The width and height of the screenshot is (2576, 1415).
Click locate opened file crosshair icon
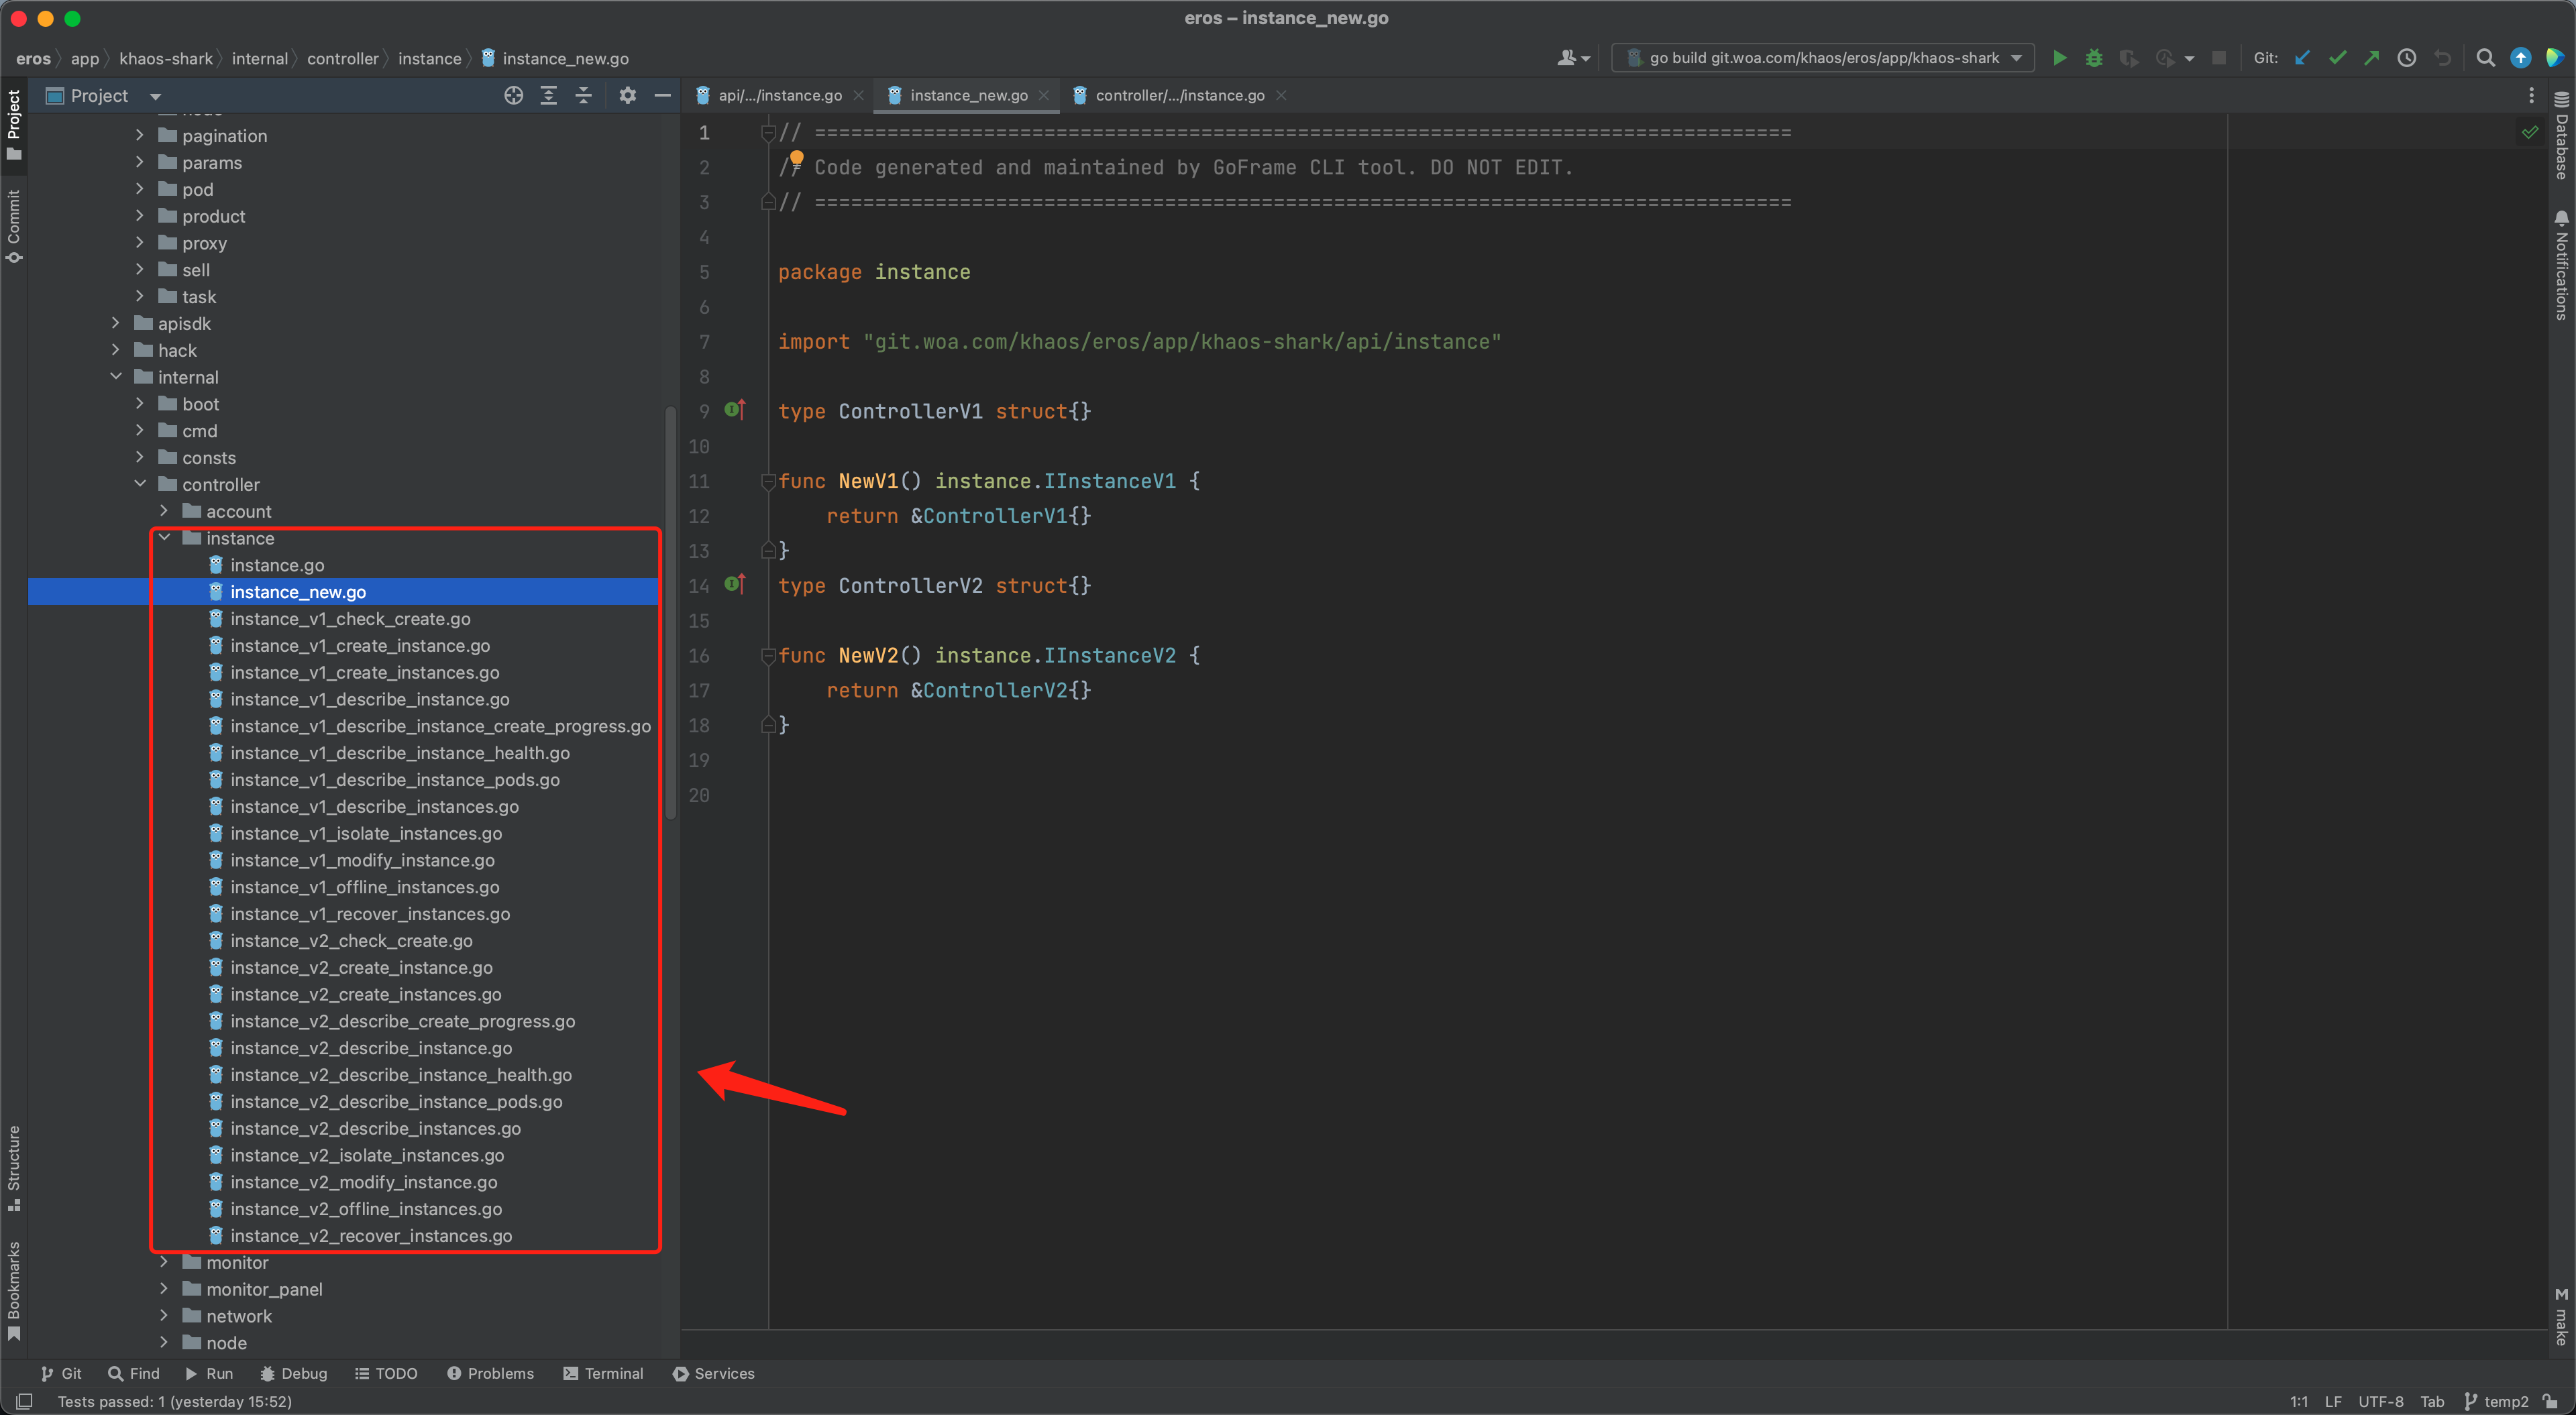click(x=514, y=95)
